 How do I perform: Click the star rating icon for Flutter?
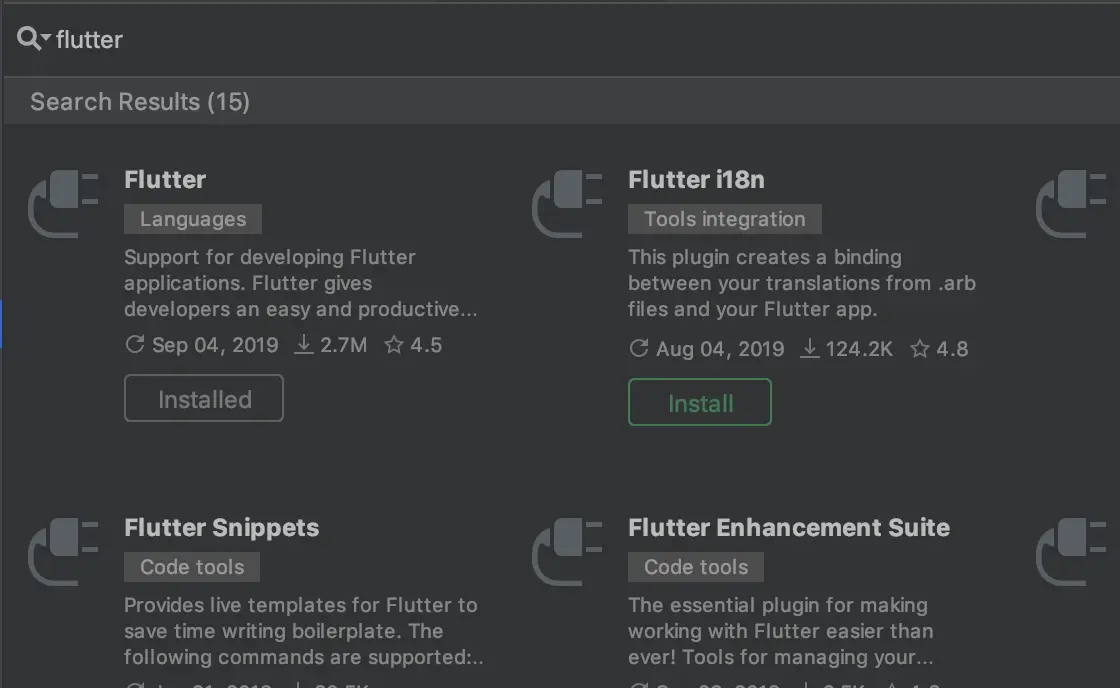tap(394, 345)
